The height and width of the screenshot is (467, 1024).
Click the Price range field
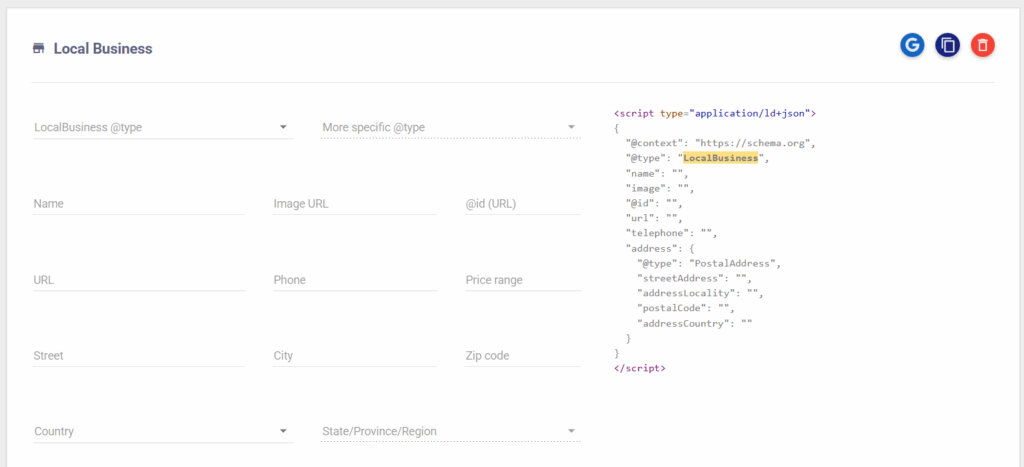(x=523, y=280)
